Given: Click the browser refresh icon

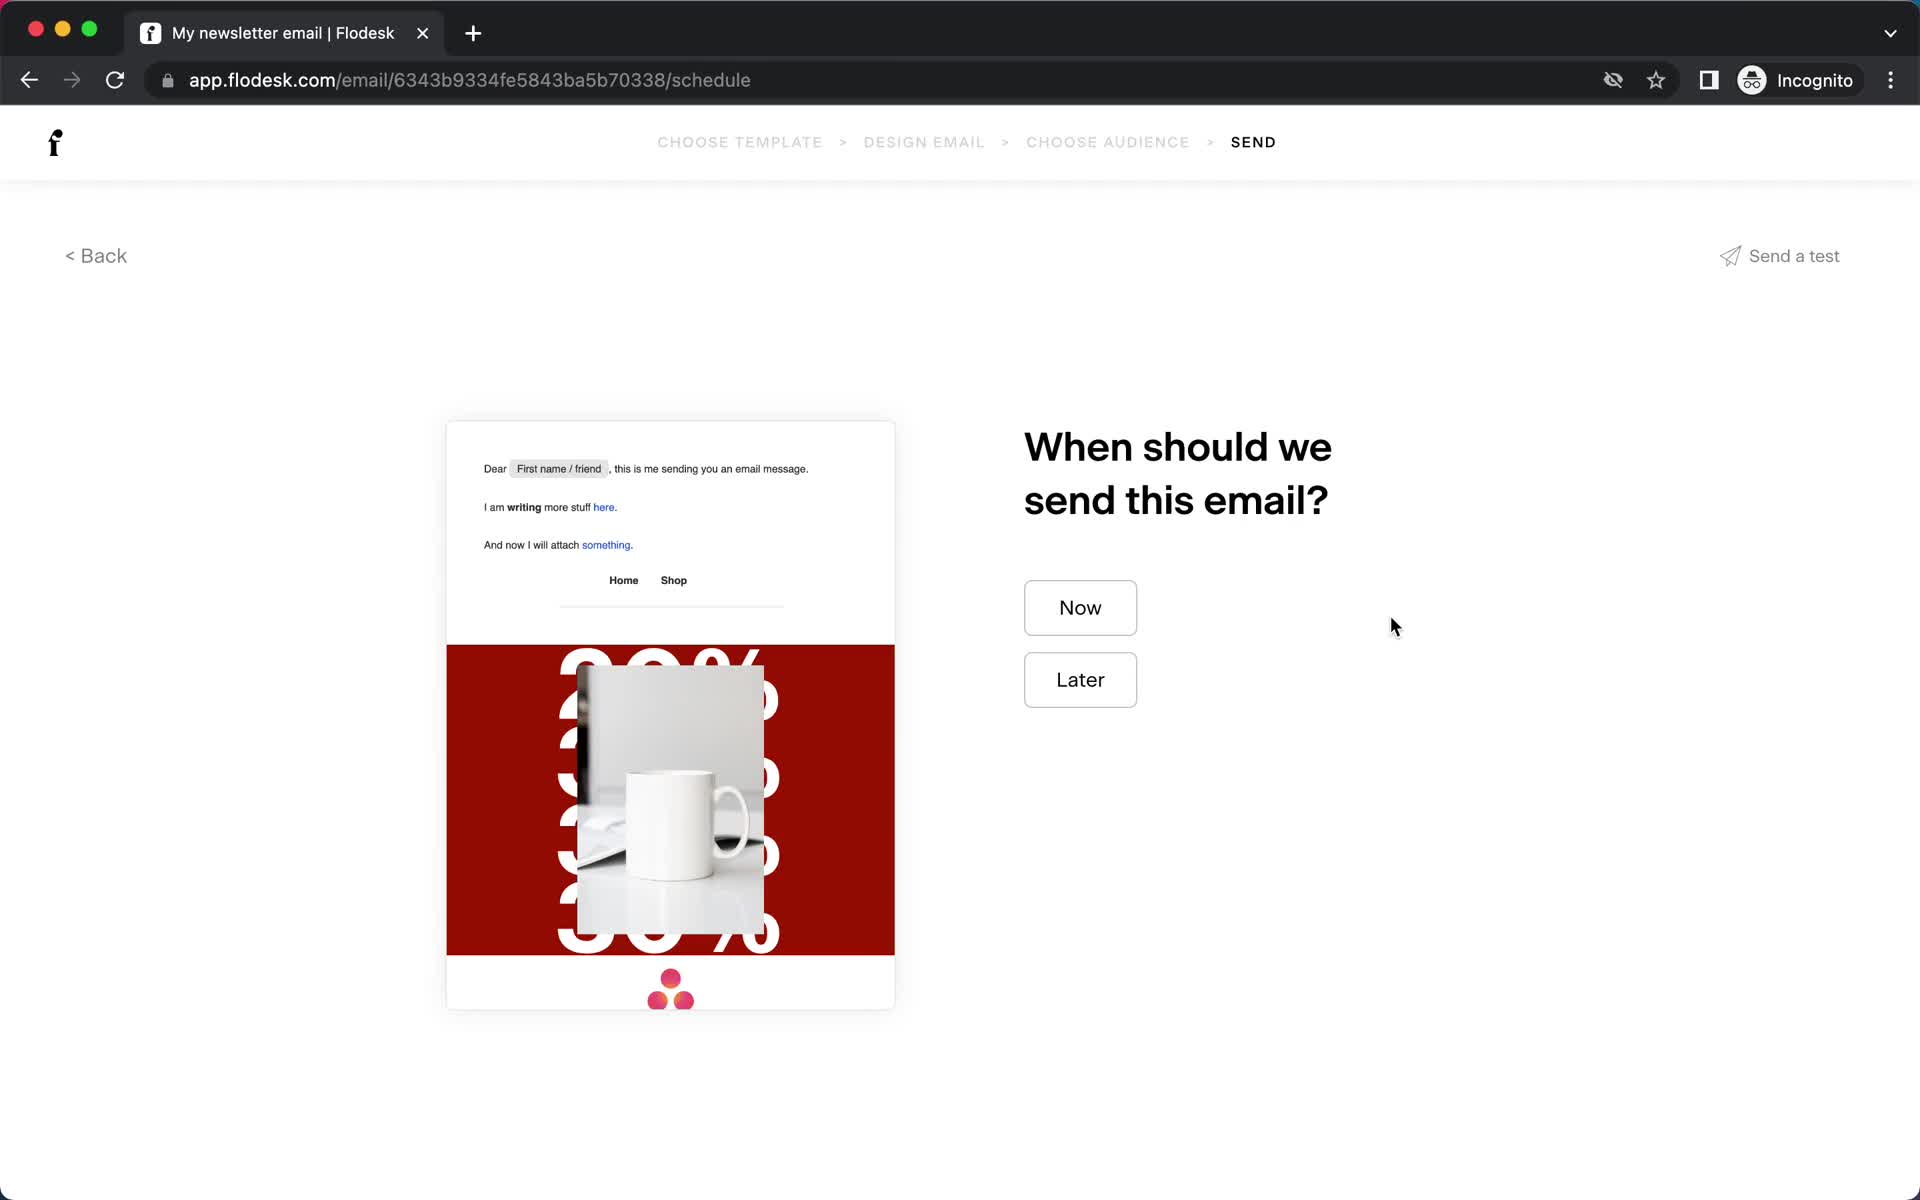Looking at the screenshot, I should click(x=116, y=79).
